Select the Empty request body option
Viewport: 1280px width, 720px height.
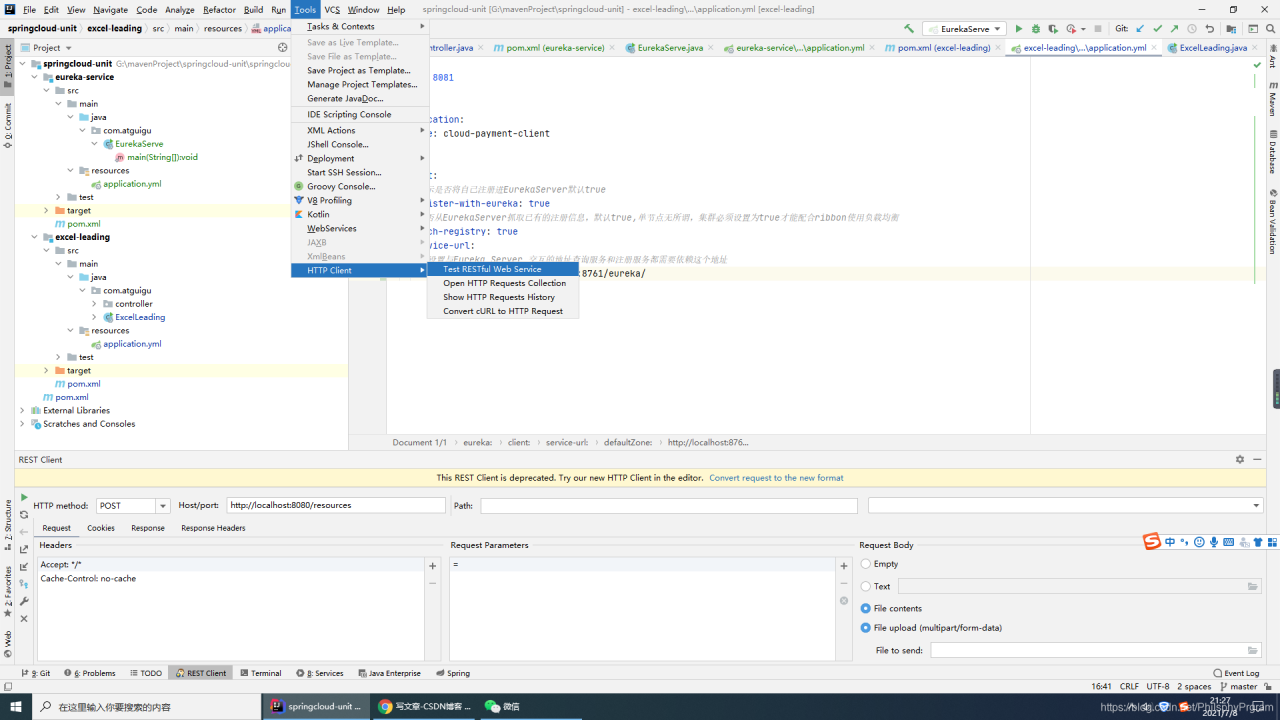point(866,563)
